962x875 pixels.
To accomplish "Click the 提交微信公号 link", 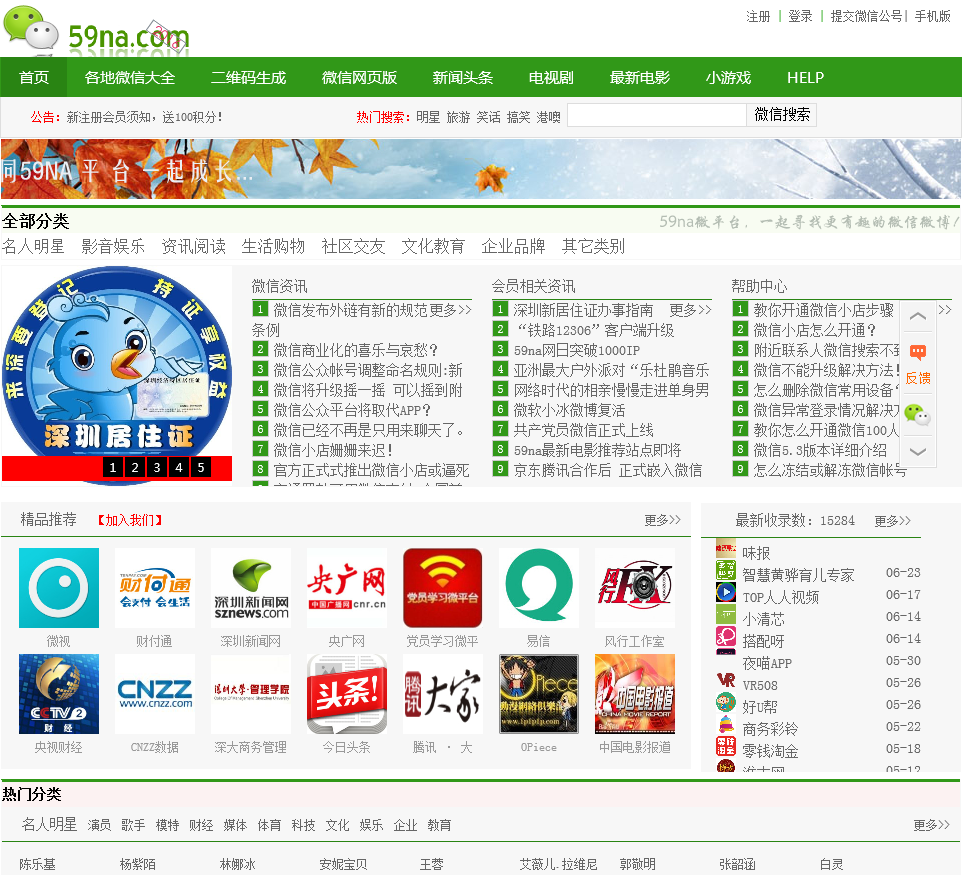I will point(866,17).
